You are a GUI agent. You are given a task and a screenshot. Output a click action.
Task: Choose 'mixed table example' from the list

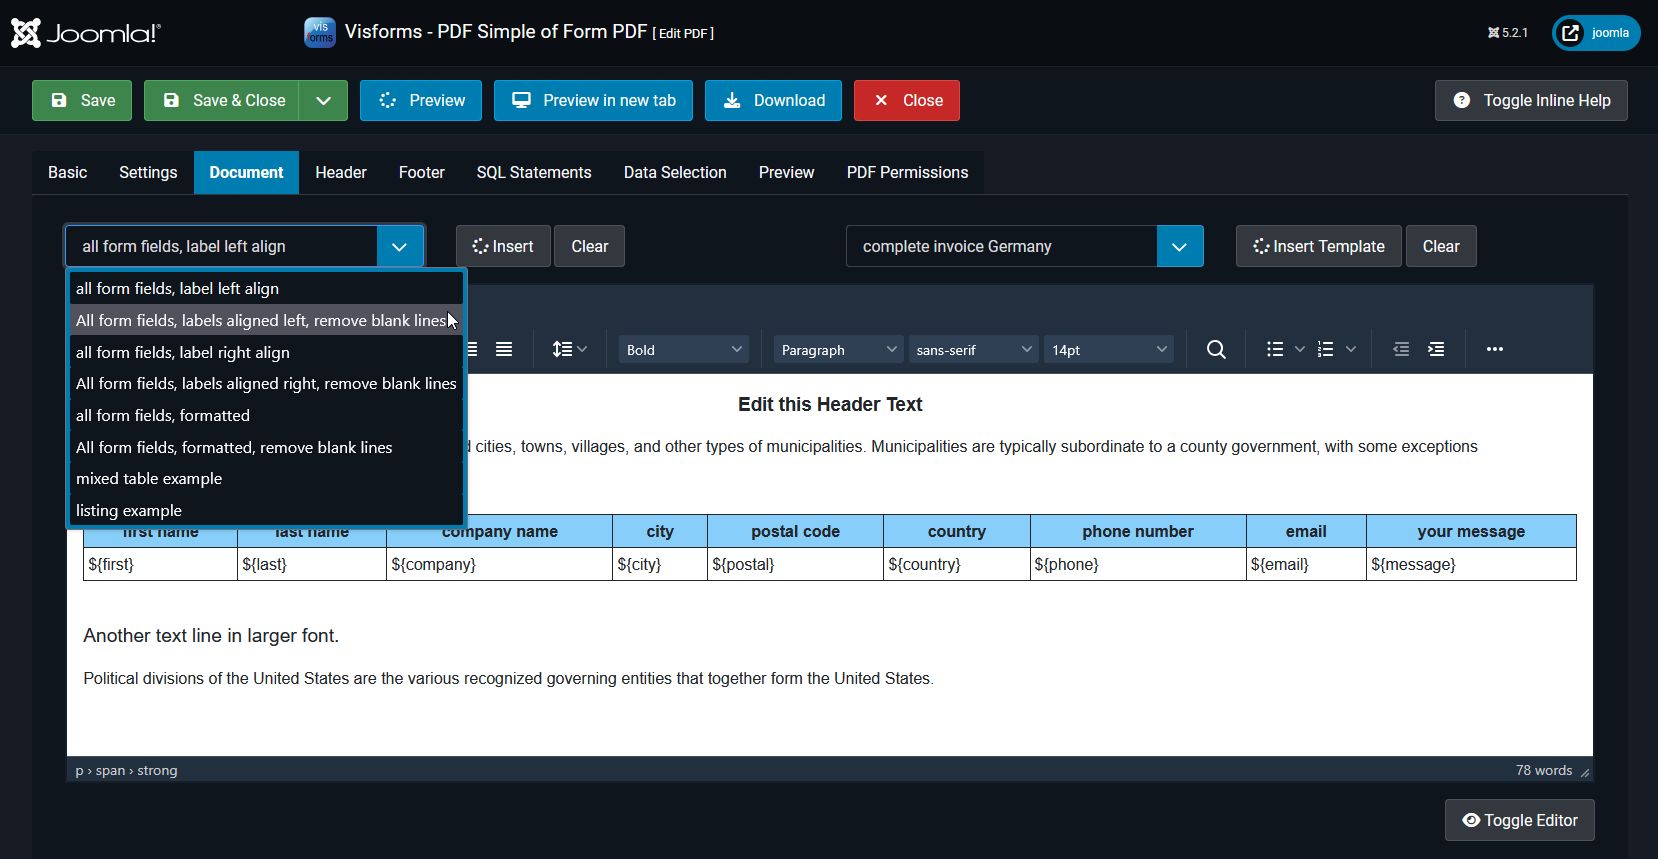click(149, 478)
